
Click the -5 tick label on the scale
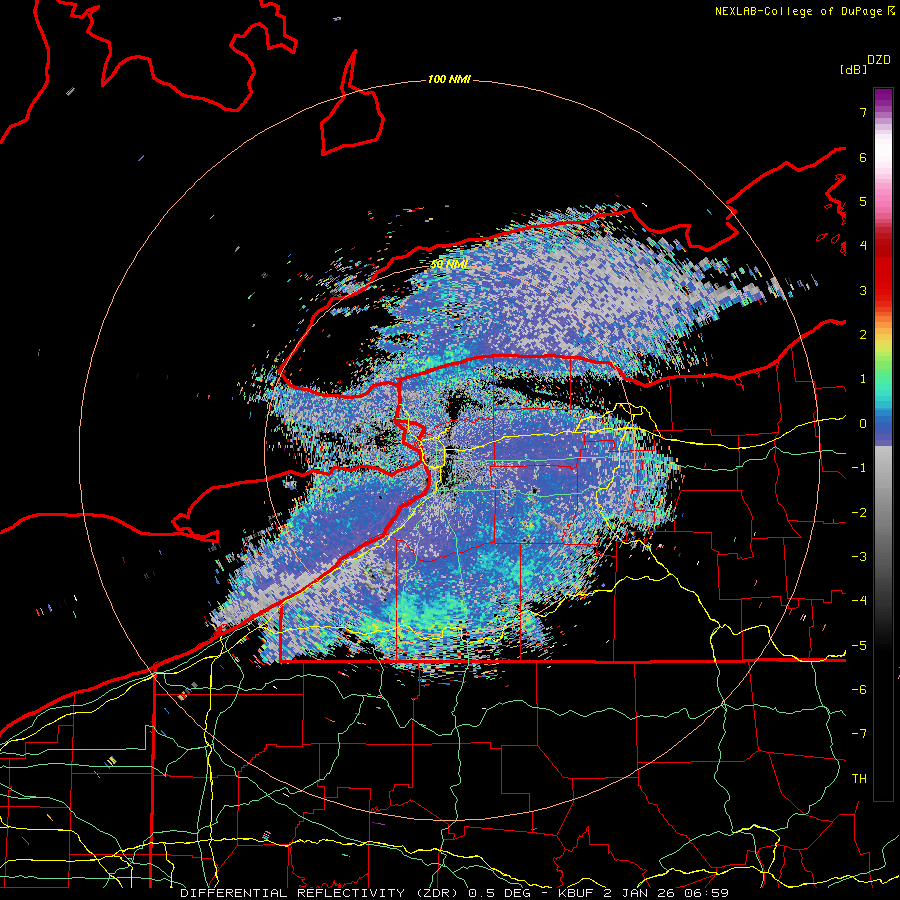coord(859,646)
